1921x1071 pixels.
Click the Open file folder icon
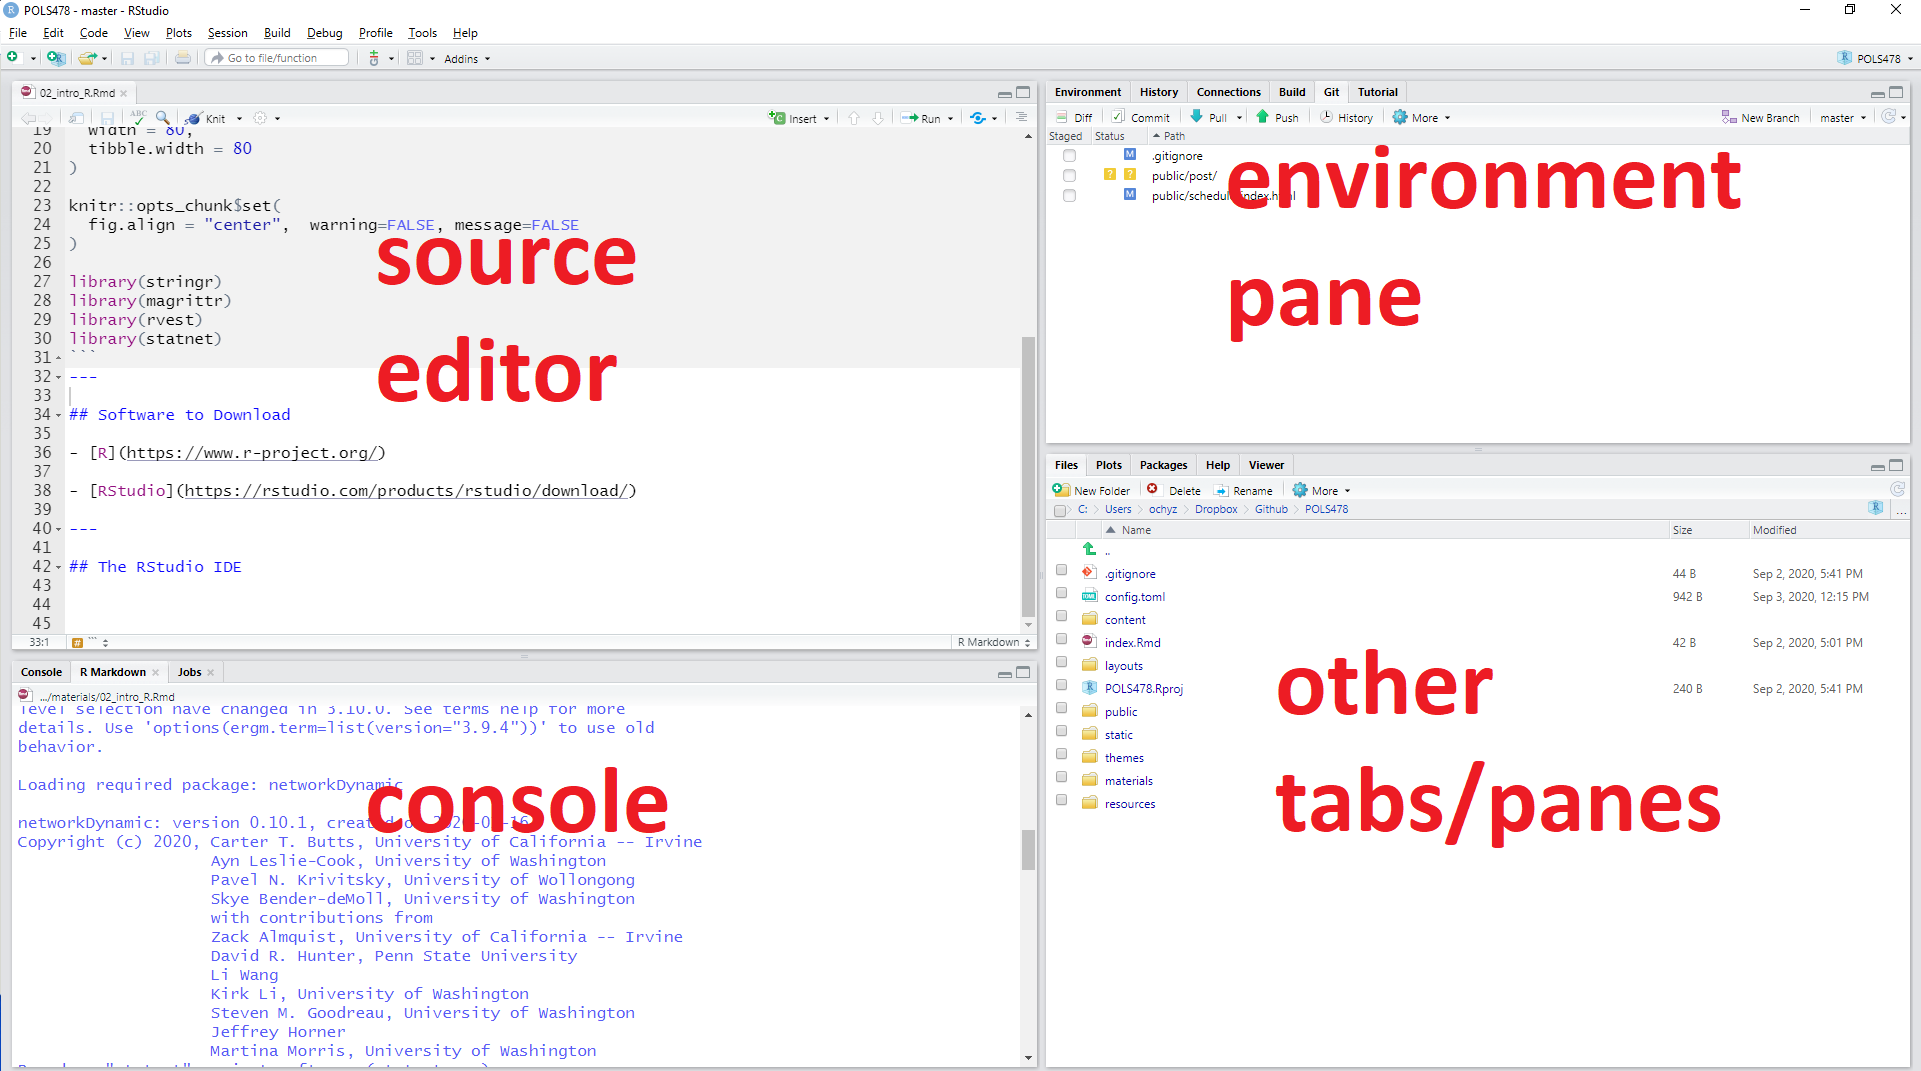[87, 58]
